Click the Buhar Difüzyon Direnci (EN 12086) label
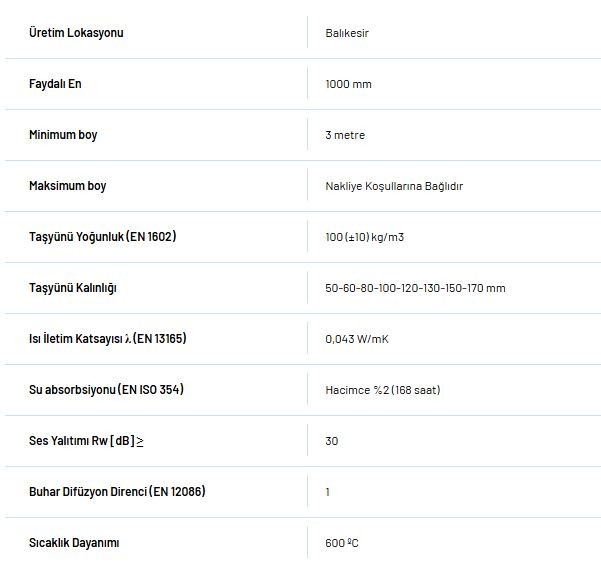Viewport: 601px width, 578px height. click(x=118, y=492)
